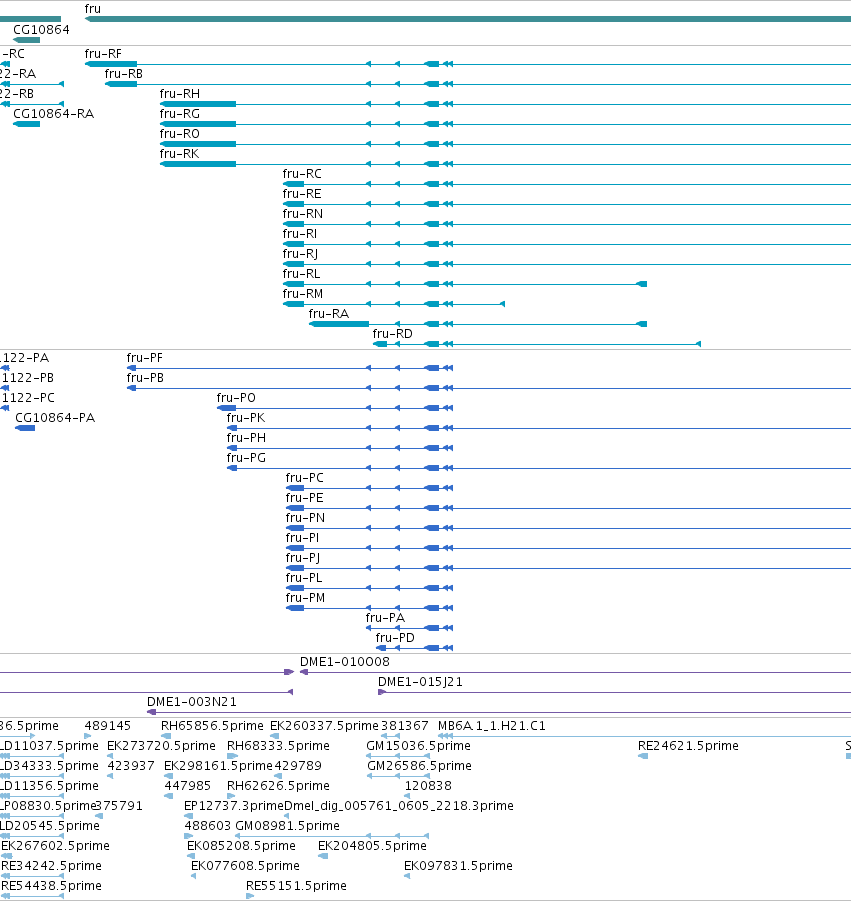Viewport: 851px width, 901px height.
Task: Select the EK204805.5prime EST label
Action: coord(372,846)
